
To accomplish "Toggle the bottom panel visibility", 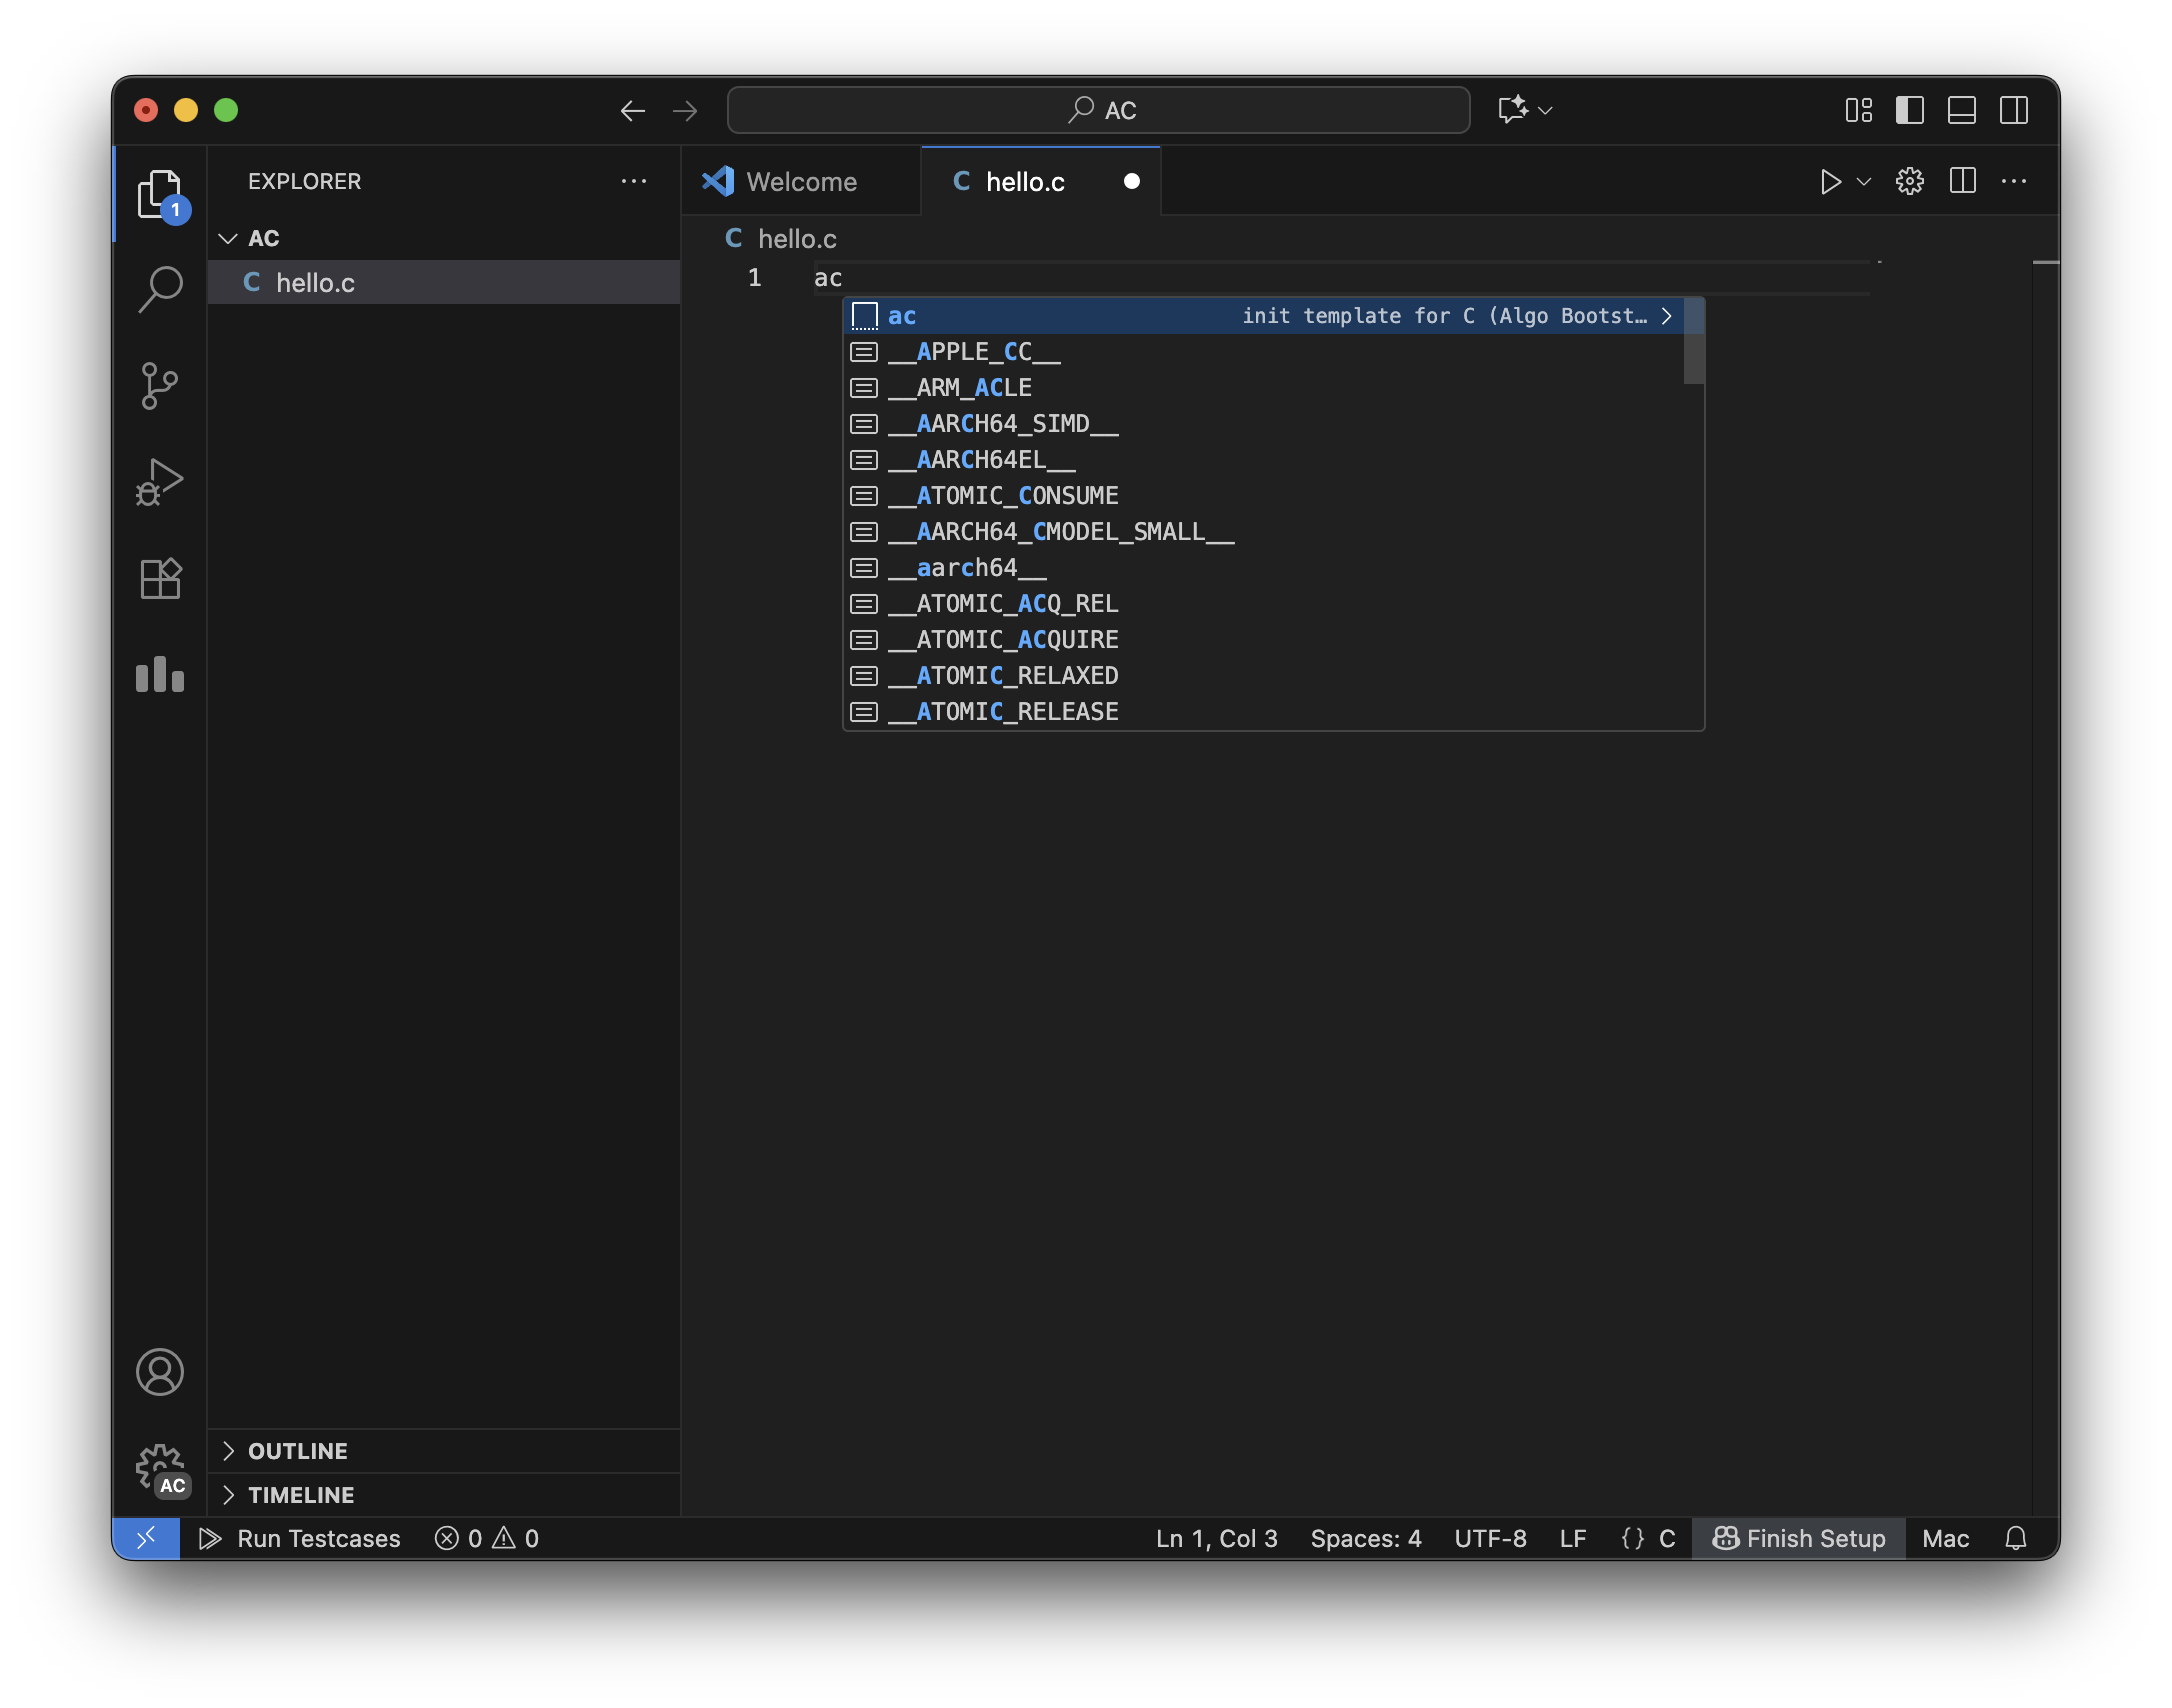I will pos(1961,110).
